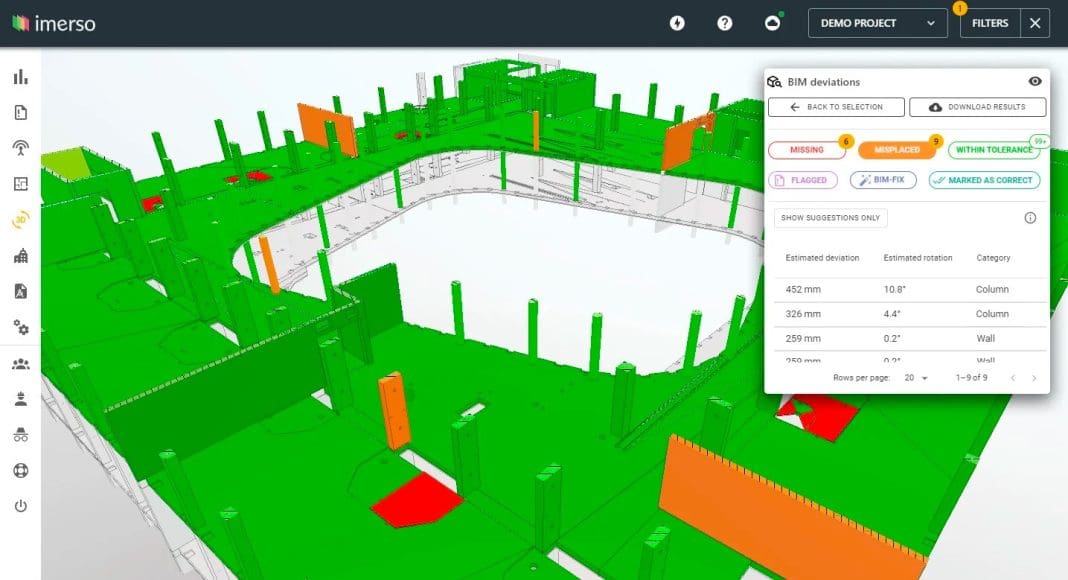Open the settings gears icon in sidebar
This screenshot has height=580, width=1068.
(20, 327)
